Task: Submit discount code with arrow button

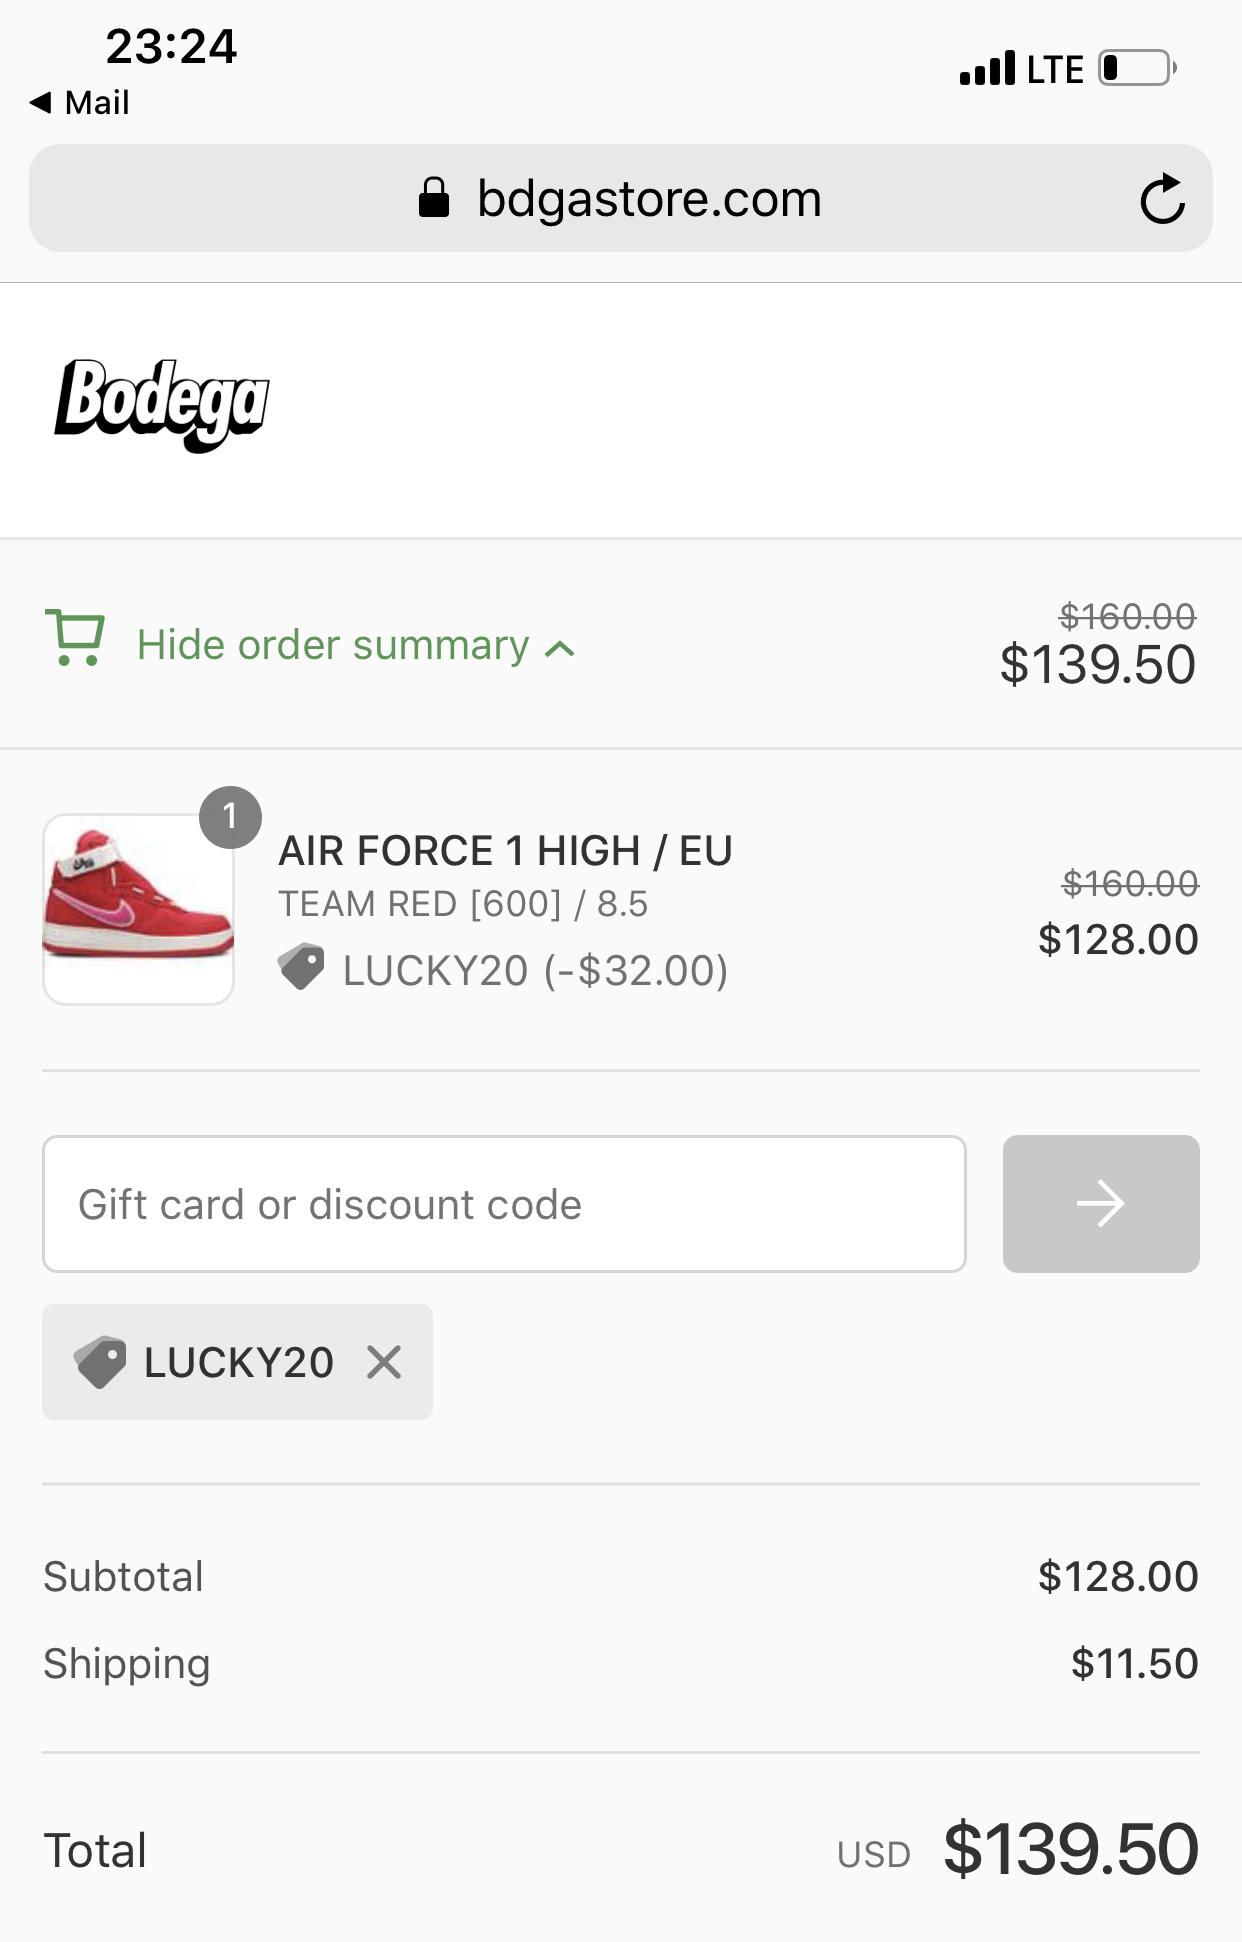Action: coord(1100,1203)
